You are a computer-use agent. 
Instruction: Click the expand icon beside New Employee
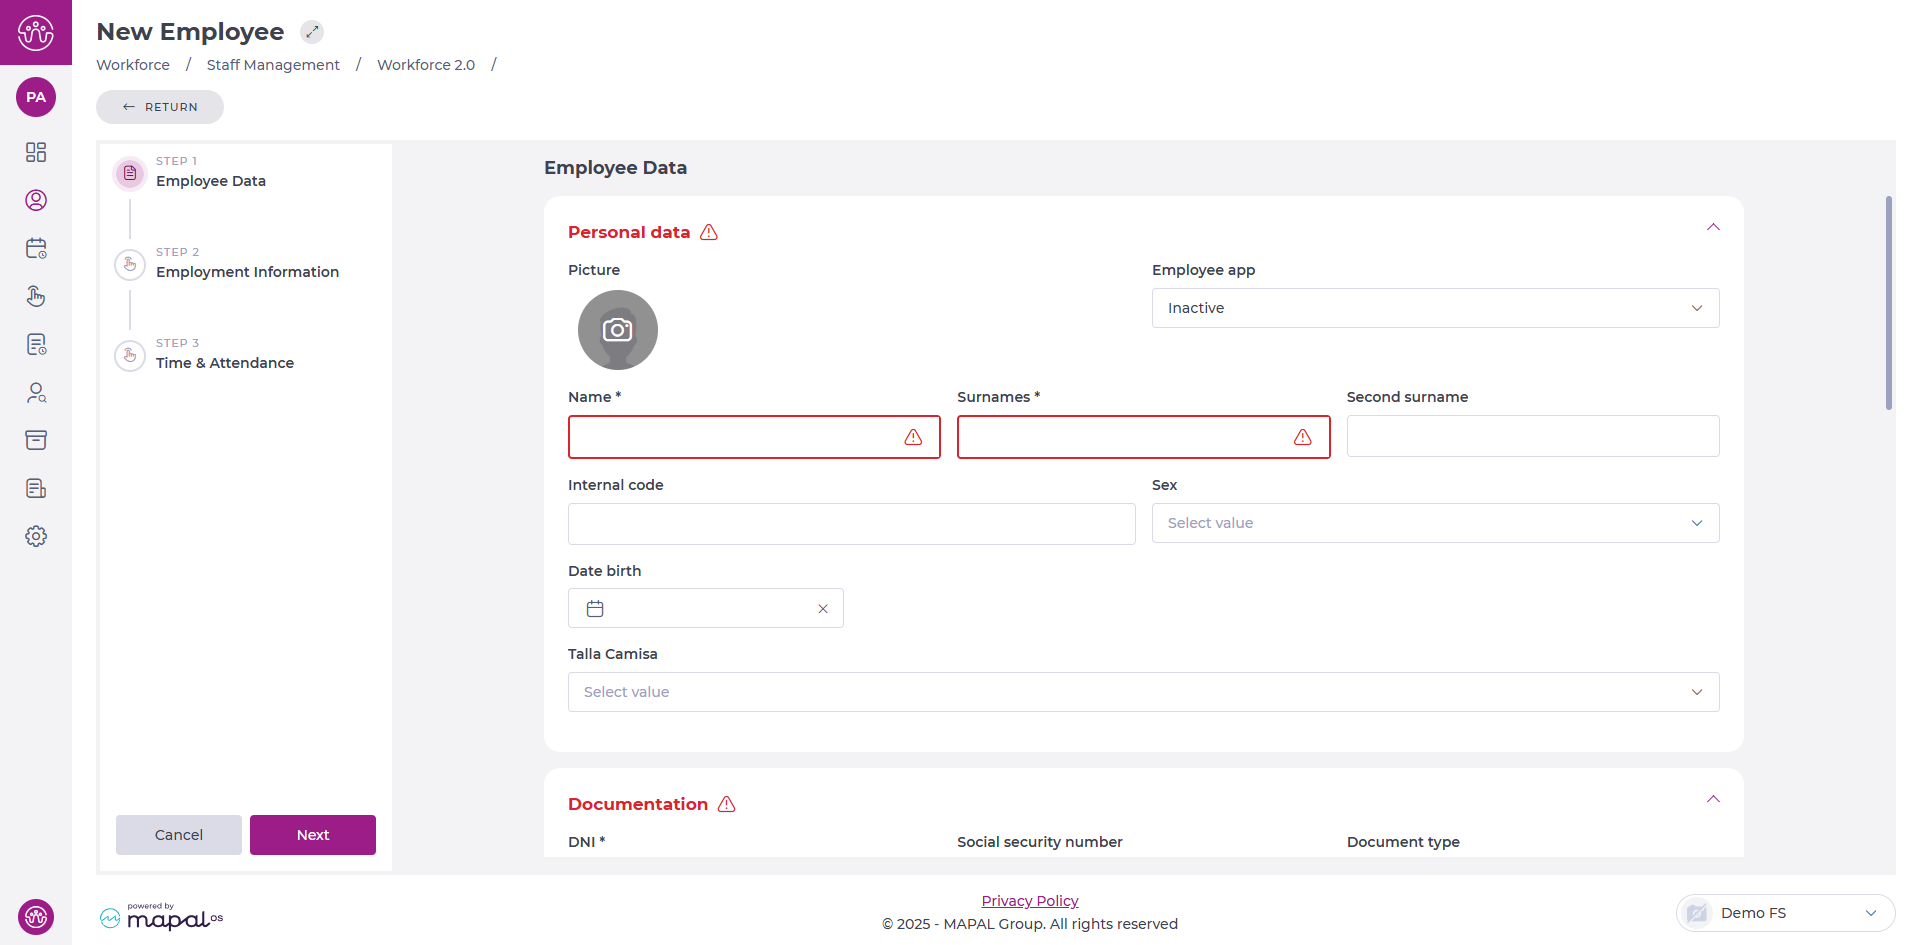click(312, 32)
